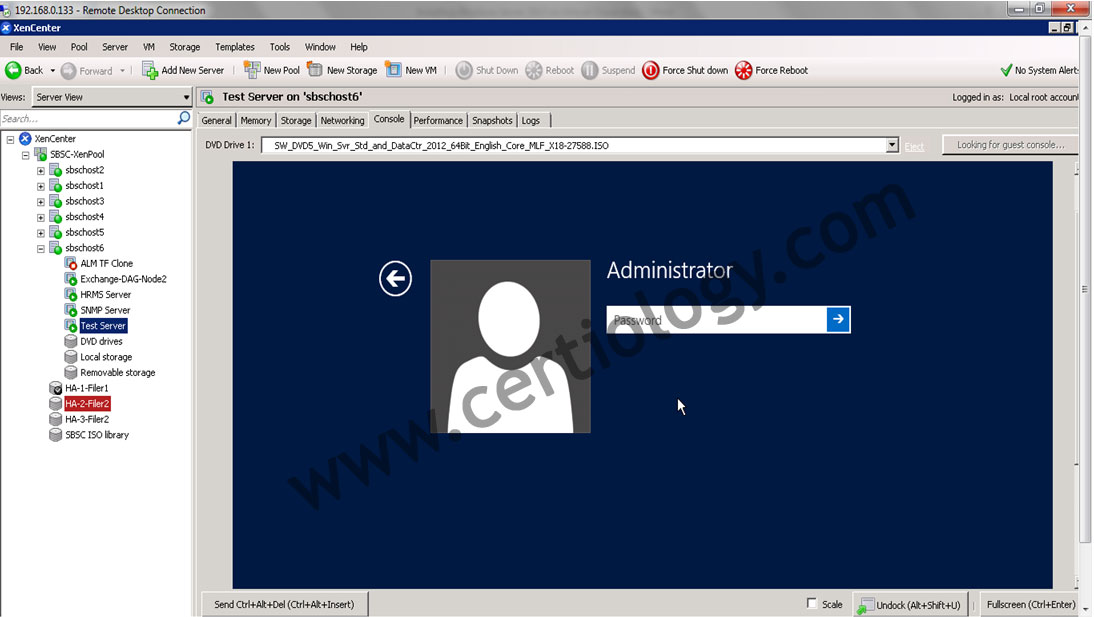Click the Password input field
Image resolution: width=1094 pixels, height=617 pixels.
(717, 320)
